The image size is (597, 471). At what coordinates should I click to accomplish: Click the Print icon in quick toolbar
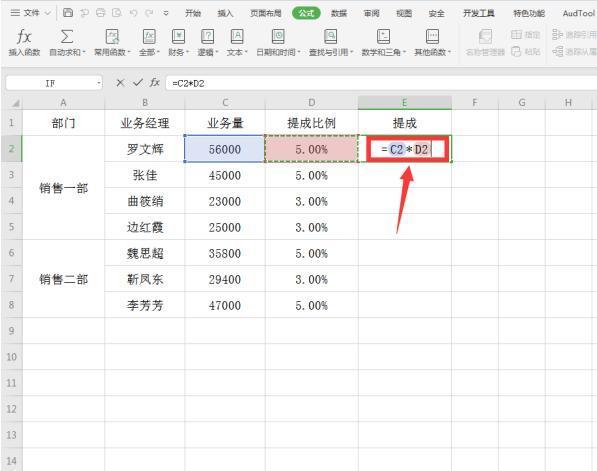point(101,13)
